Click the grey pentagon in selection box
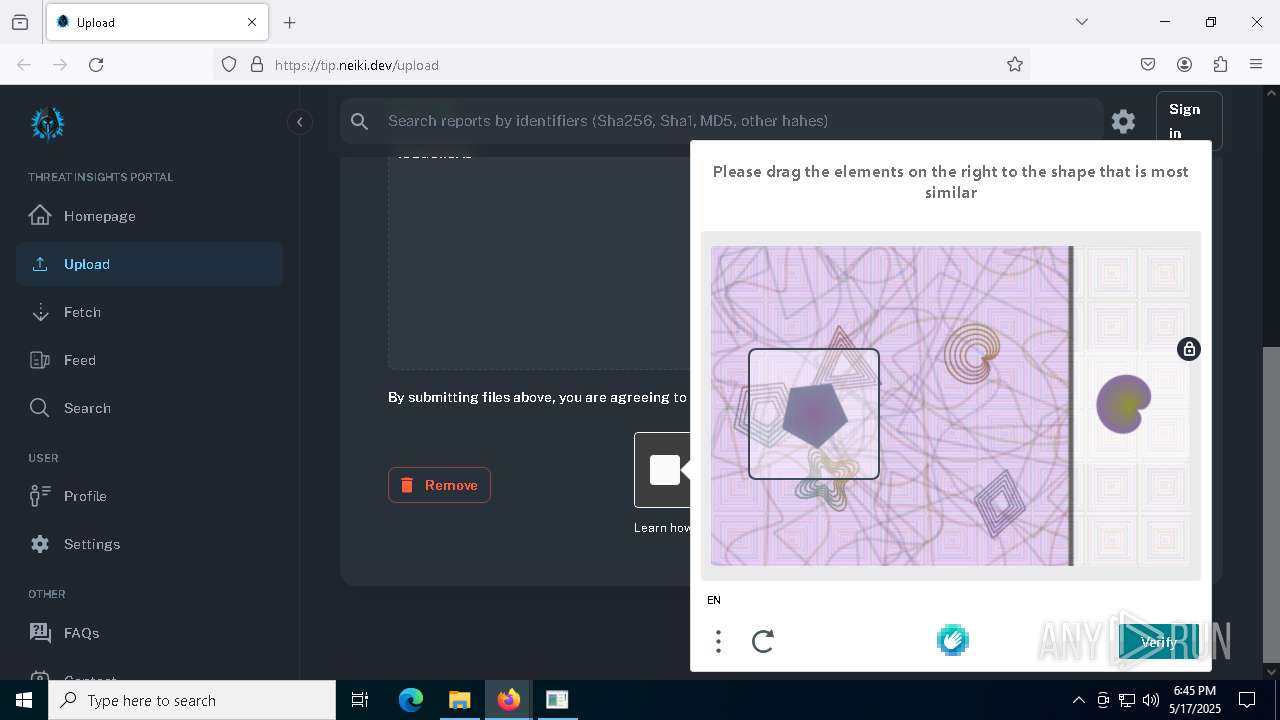The image size is (1280, 720). point(815,414)
